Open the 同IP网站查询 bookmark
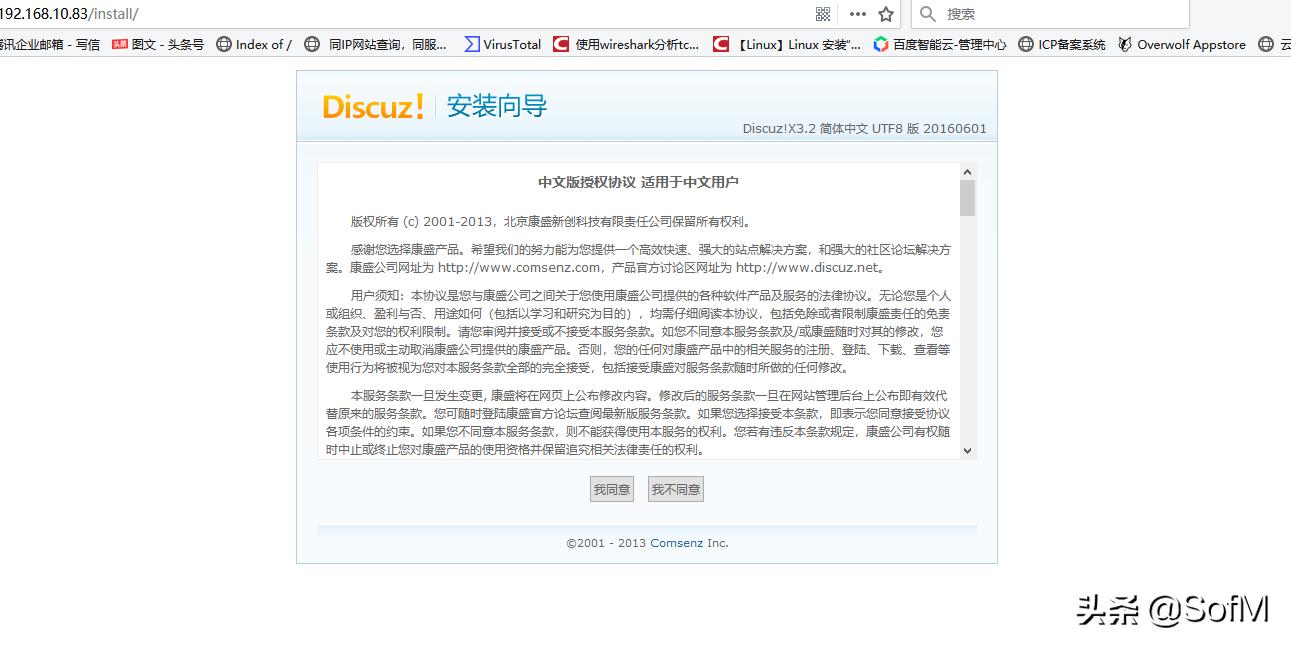The width and height of the screenshot is (1291, 647). click(x=385, y=44)
